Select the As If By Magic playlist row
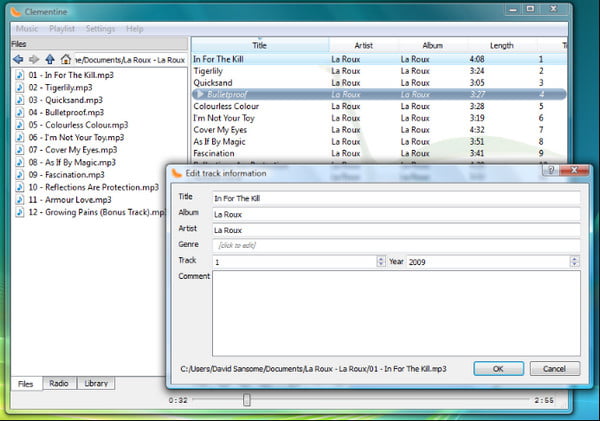600x421 pixels. tap(379, 142)
